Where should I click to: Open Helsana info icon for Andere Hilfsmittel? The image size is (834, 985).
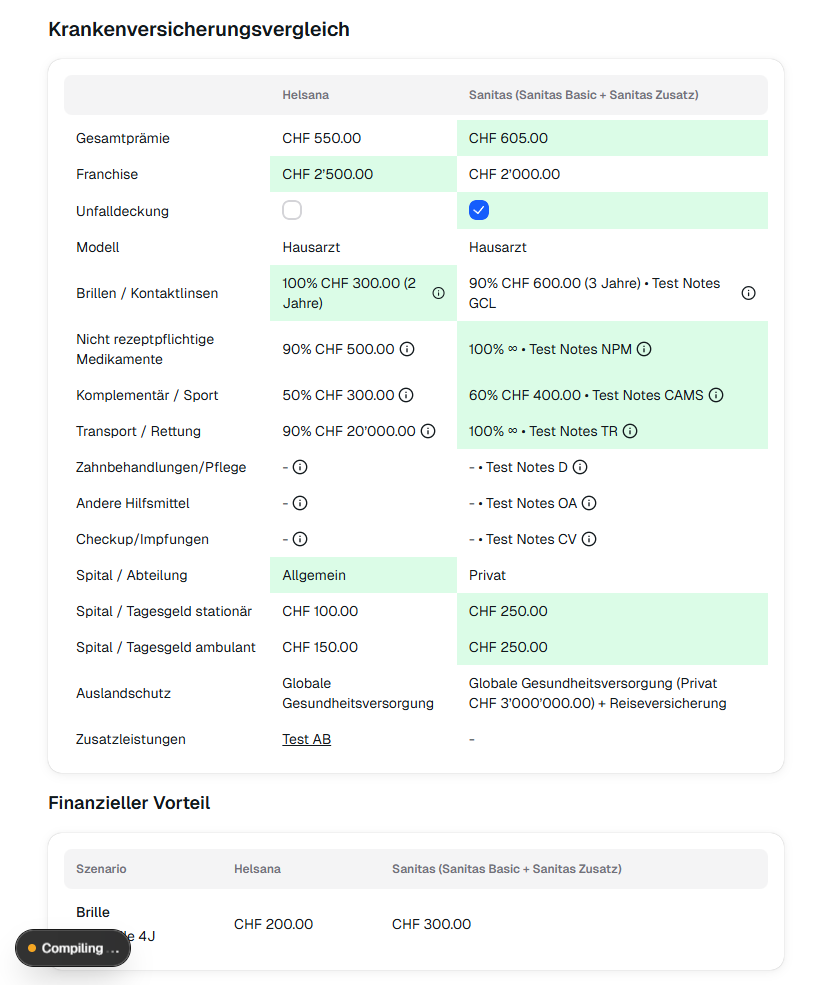300,503
